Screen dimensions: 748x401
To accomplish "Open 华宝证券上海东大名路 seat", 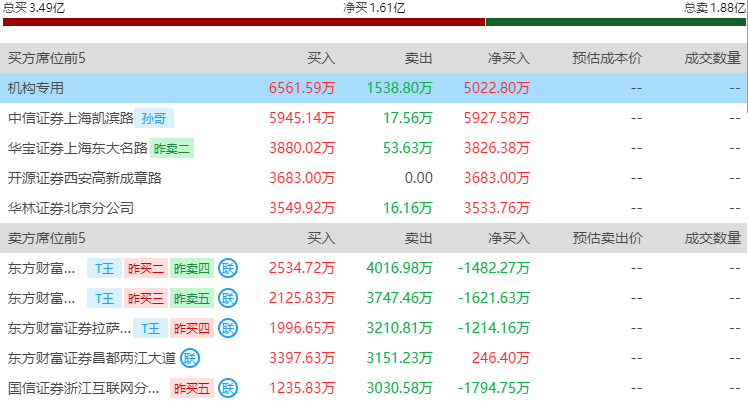I will pyautogui.click(x=78, y=148).
